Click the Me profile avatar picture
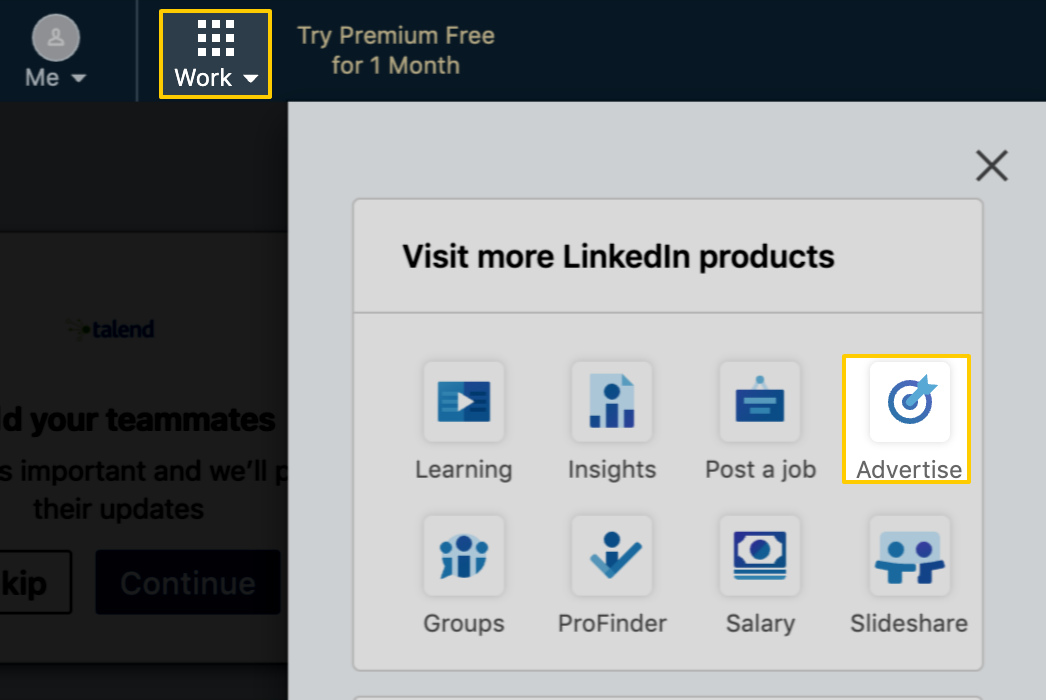 pos(55,37)
